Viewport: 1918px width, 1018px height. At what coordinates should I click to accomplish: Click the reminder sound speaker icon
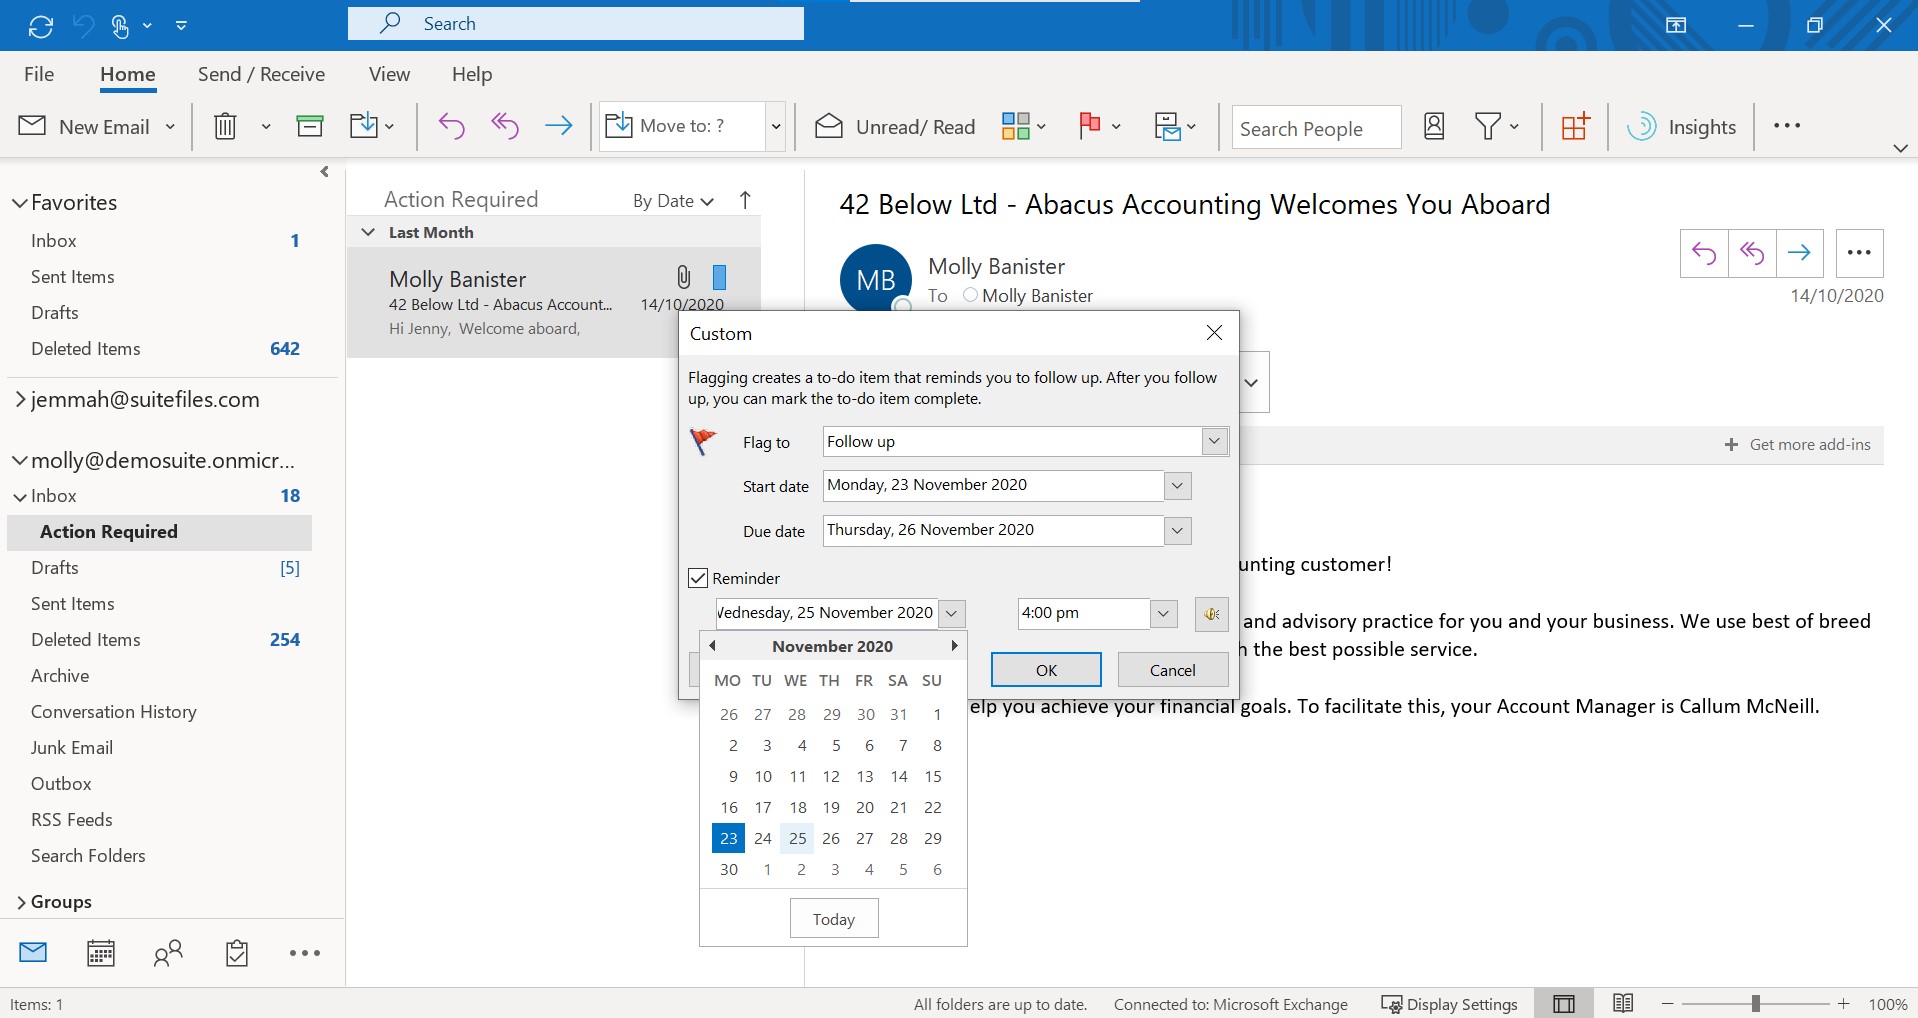[1211, 614]
